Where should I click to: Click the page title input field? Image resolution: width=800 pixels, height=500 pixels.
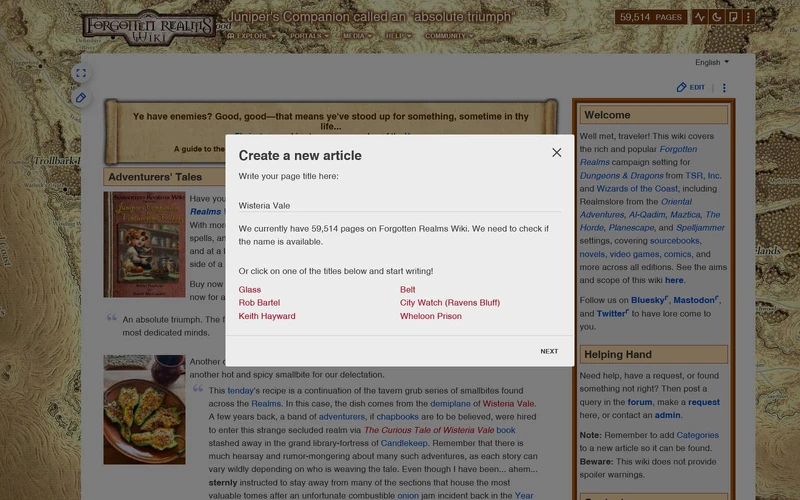(x=399, y=205)
